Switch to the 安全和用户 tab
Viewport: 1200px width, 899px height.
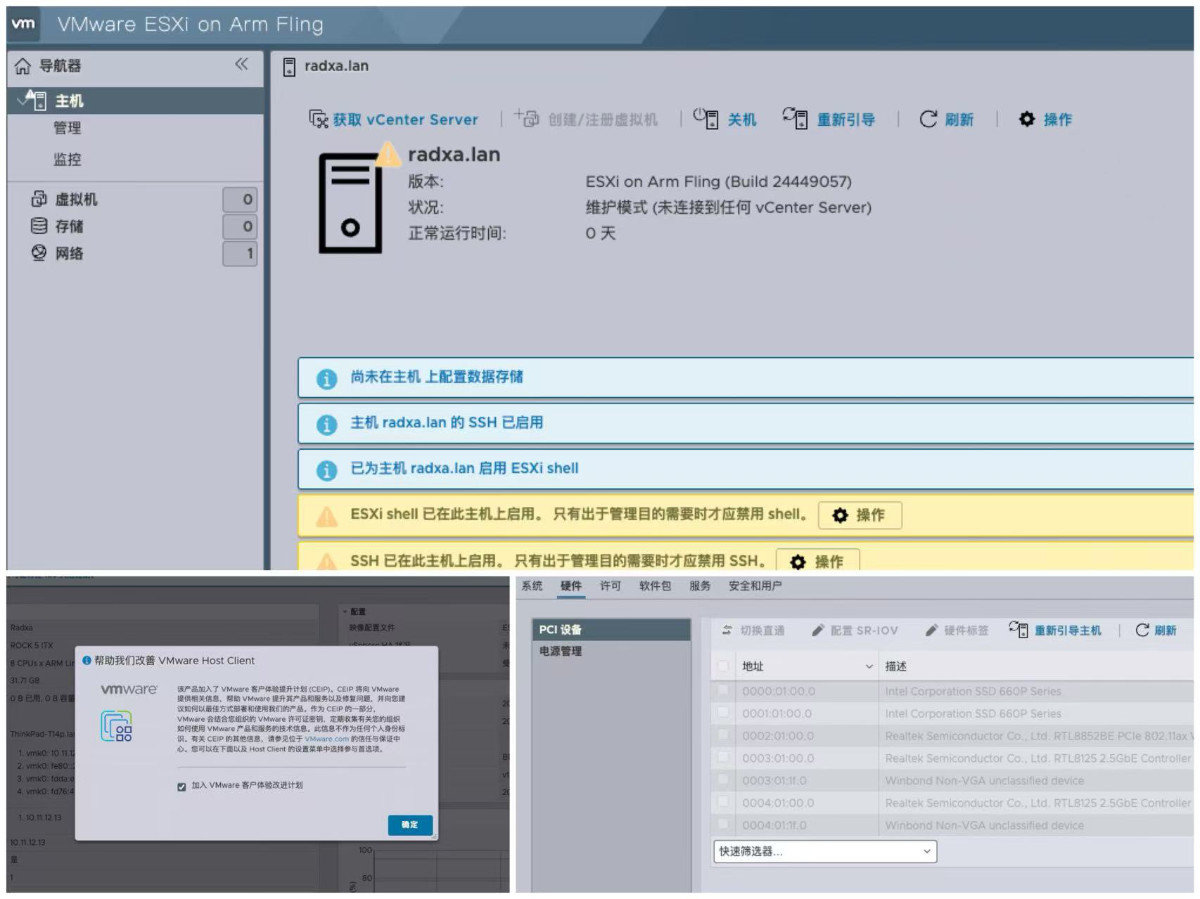[x=755, y=587]
